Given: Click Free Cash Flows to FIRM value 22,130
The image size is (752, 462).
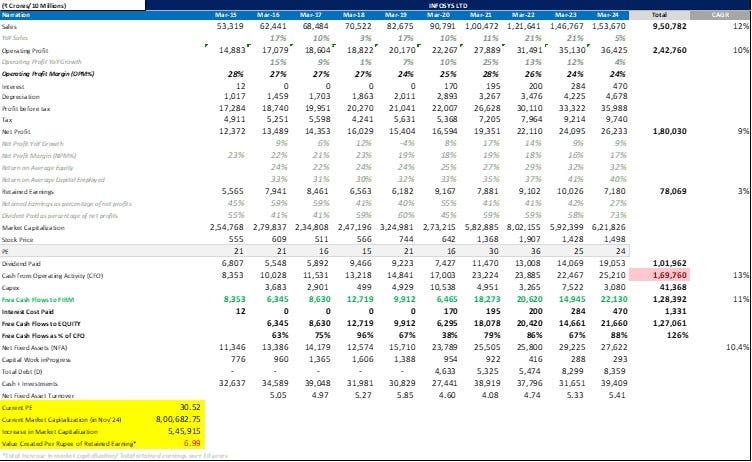Looking at the screenshot, I should coord(613,299).
